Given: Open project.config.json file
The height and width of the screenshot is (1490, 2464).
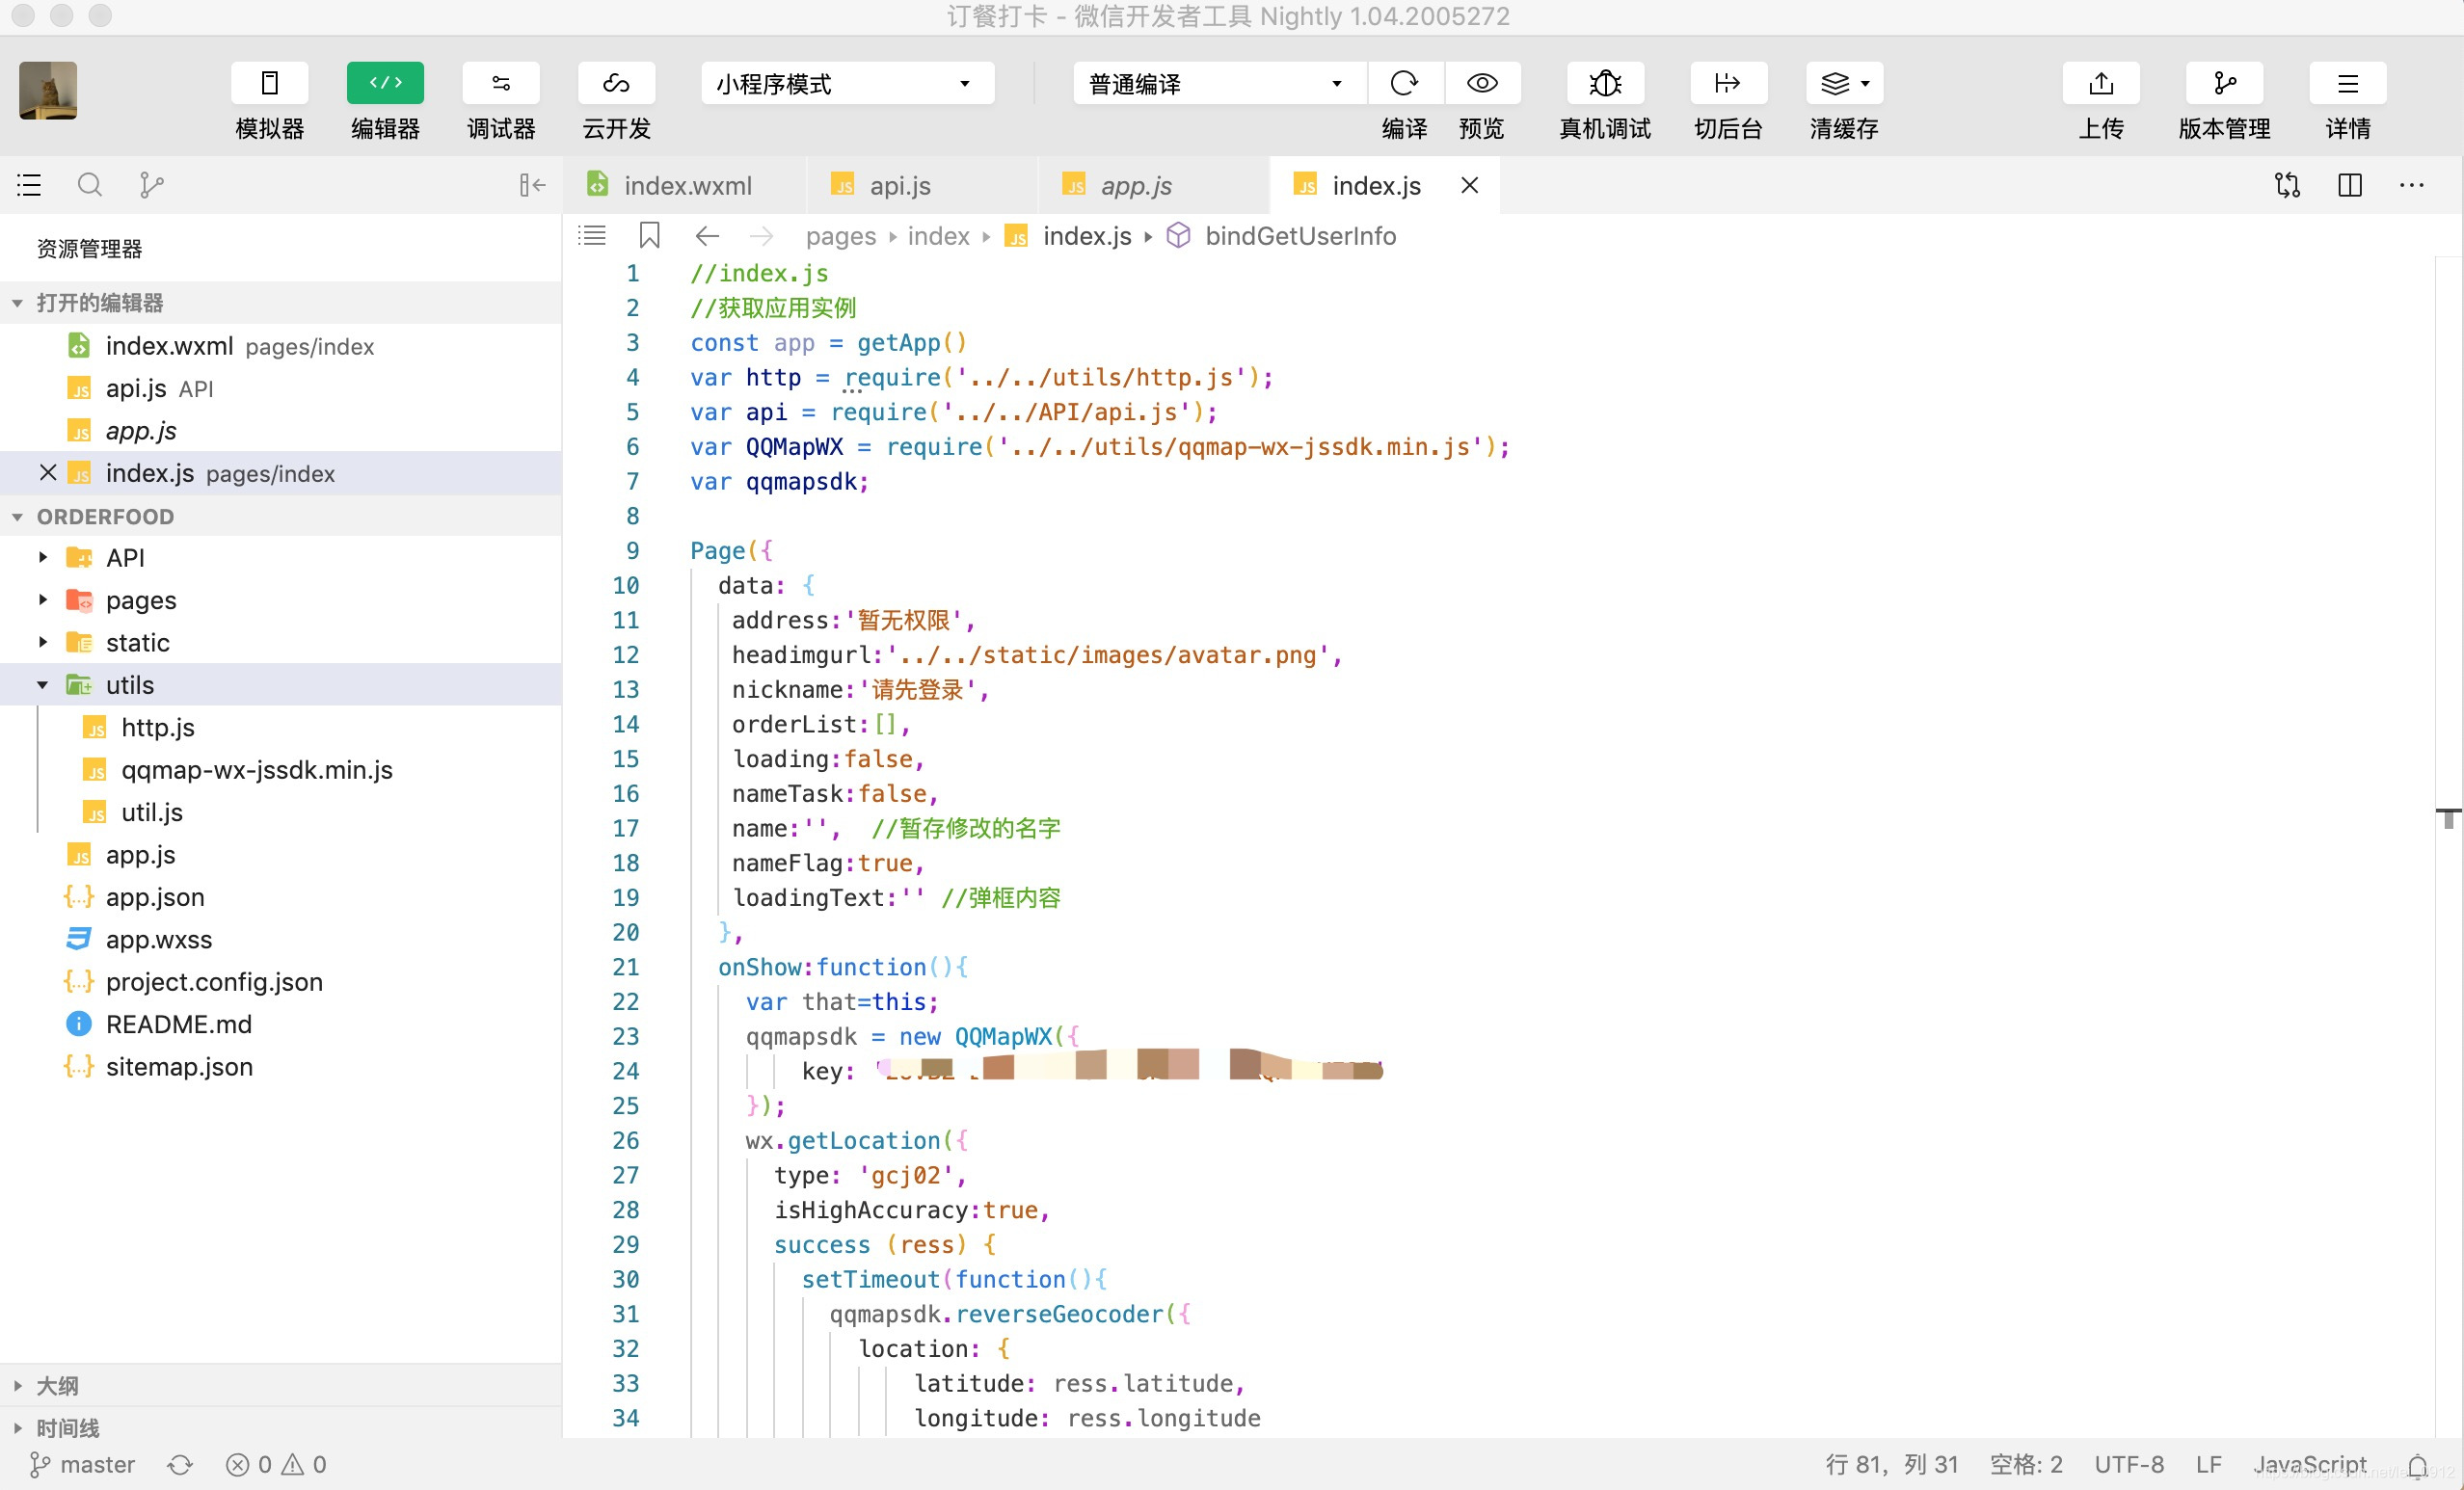Looking at the screenshot, I should point(280,982).
